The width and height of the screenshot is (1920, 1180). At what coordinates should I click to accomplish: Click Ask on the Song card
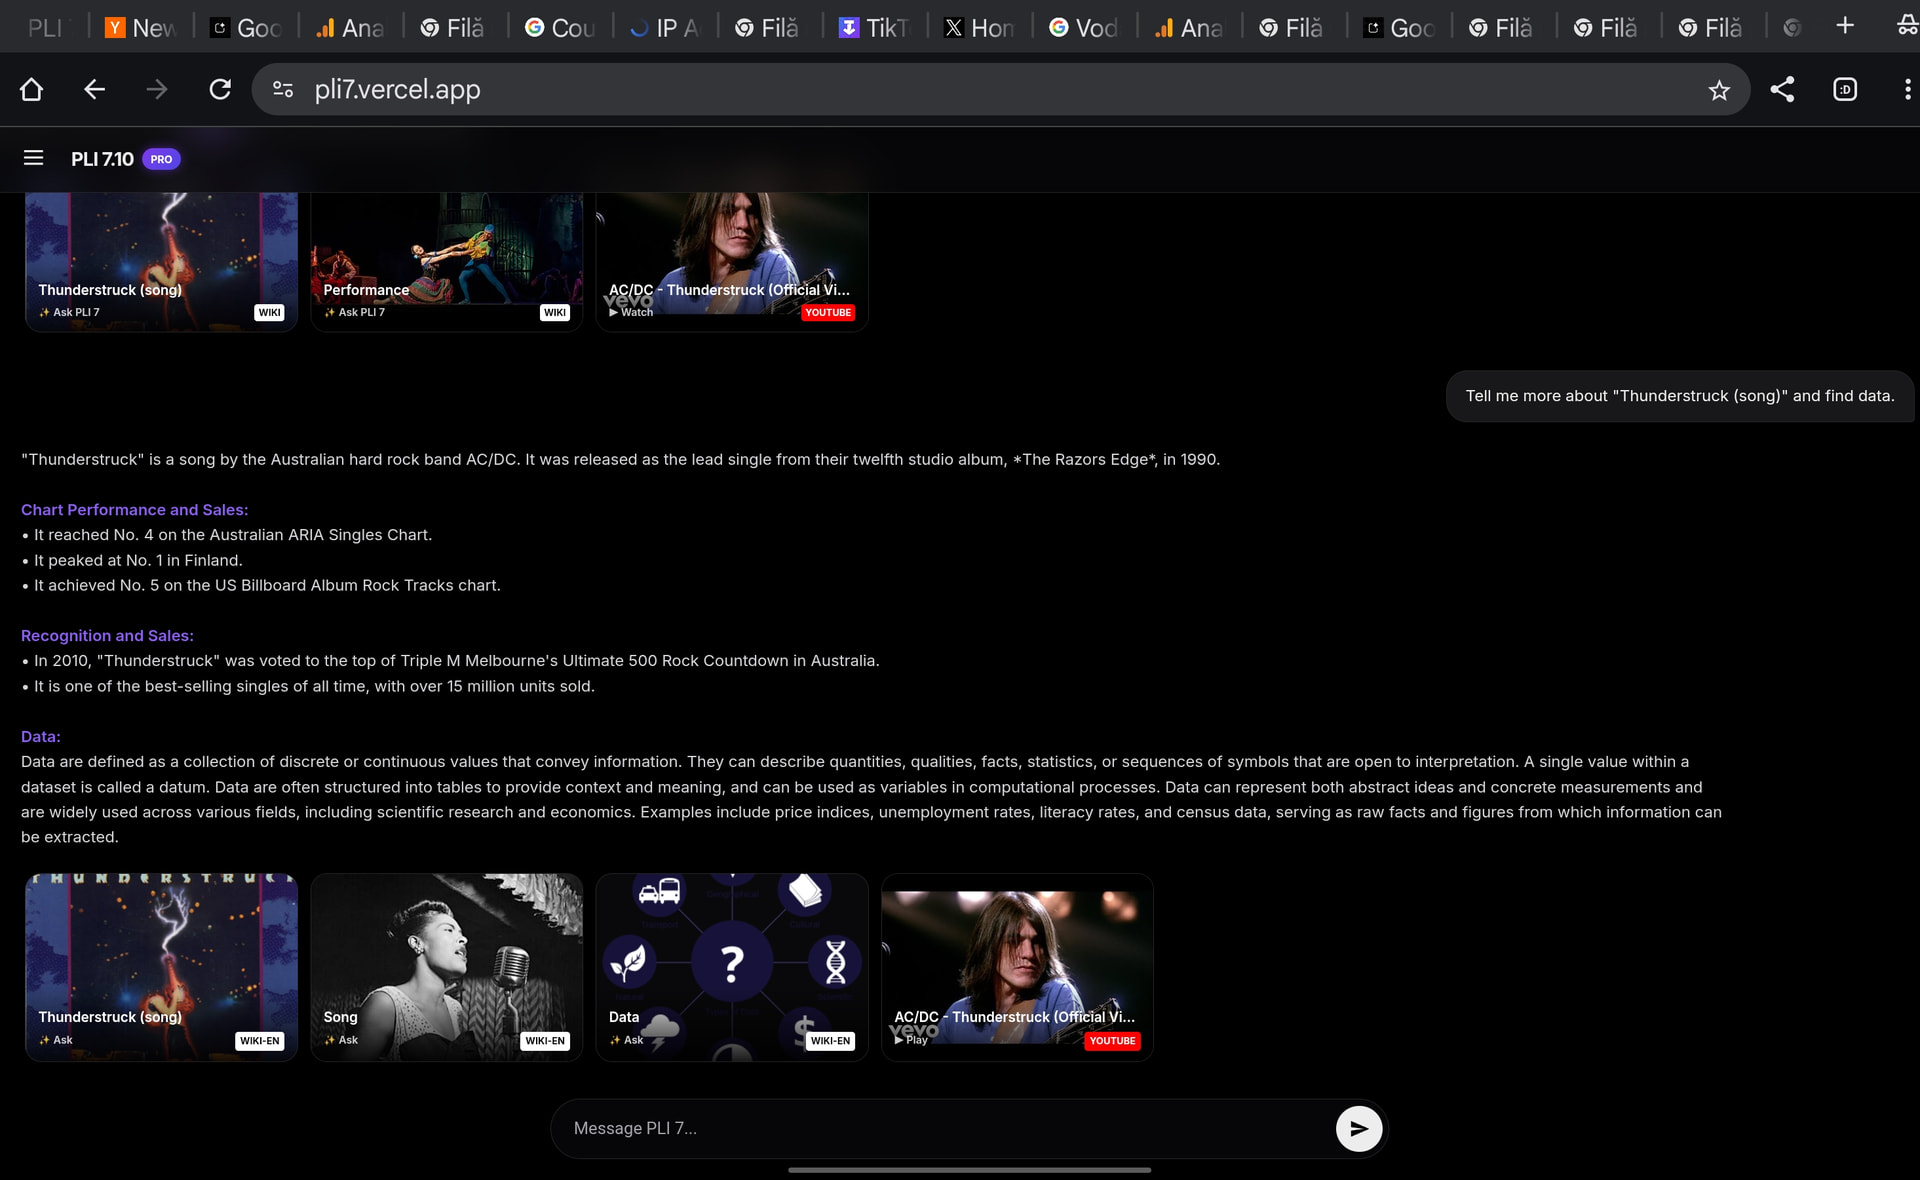click(x=341, y=1041)
